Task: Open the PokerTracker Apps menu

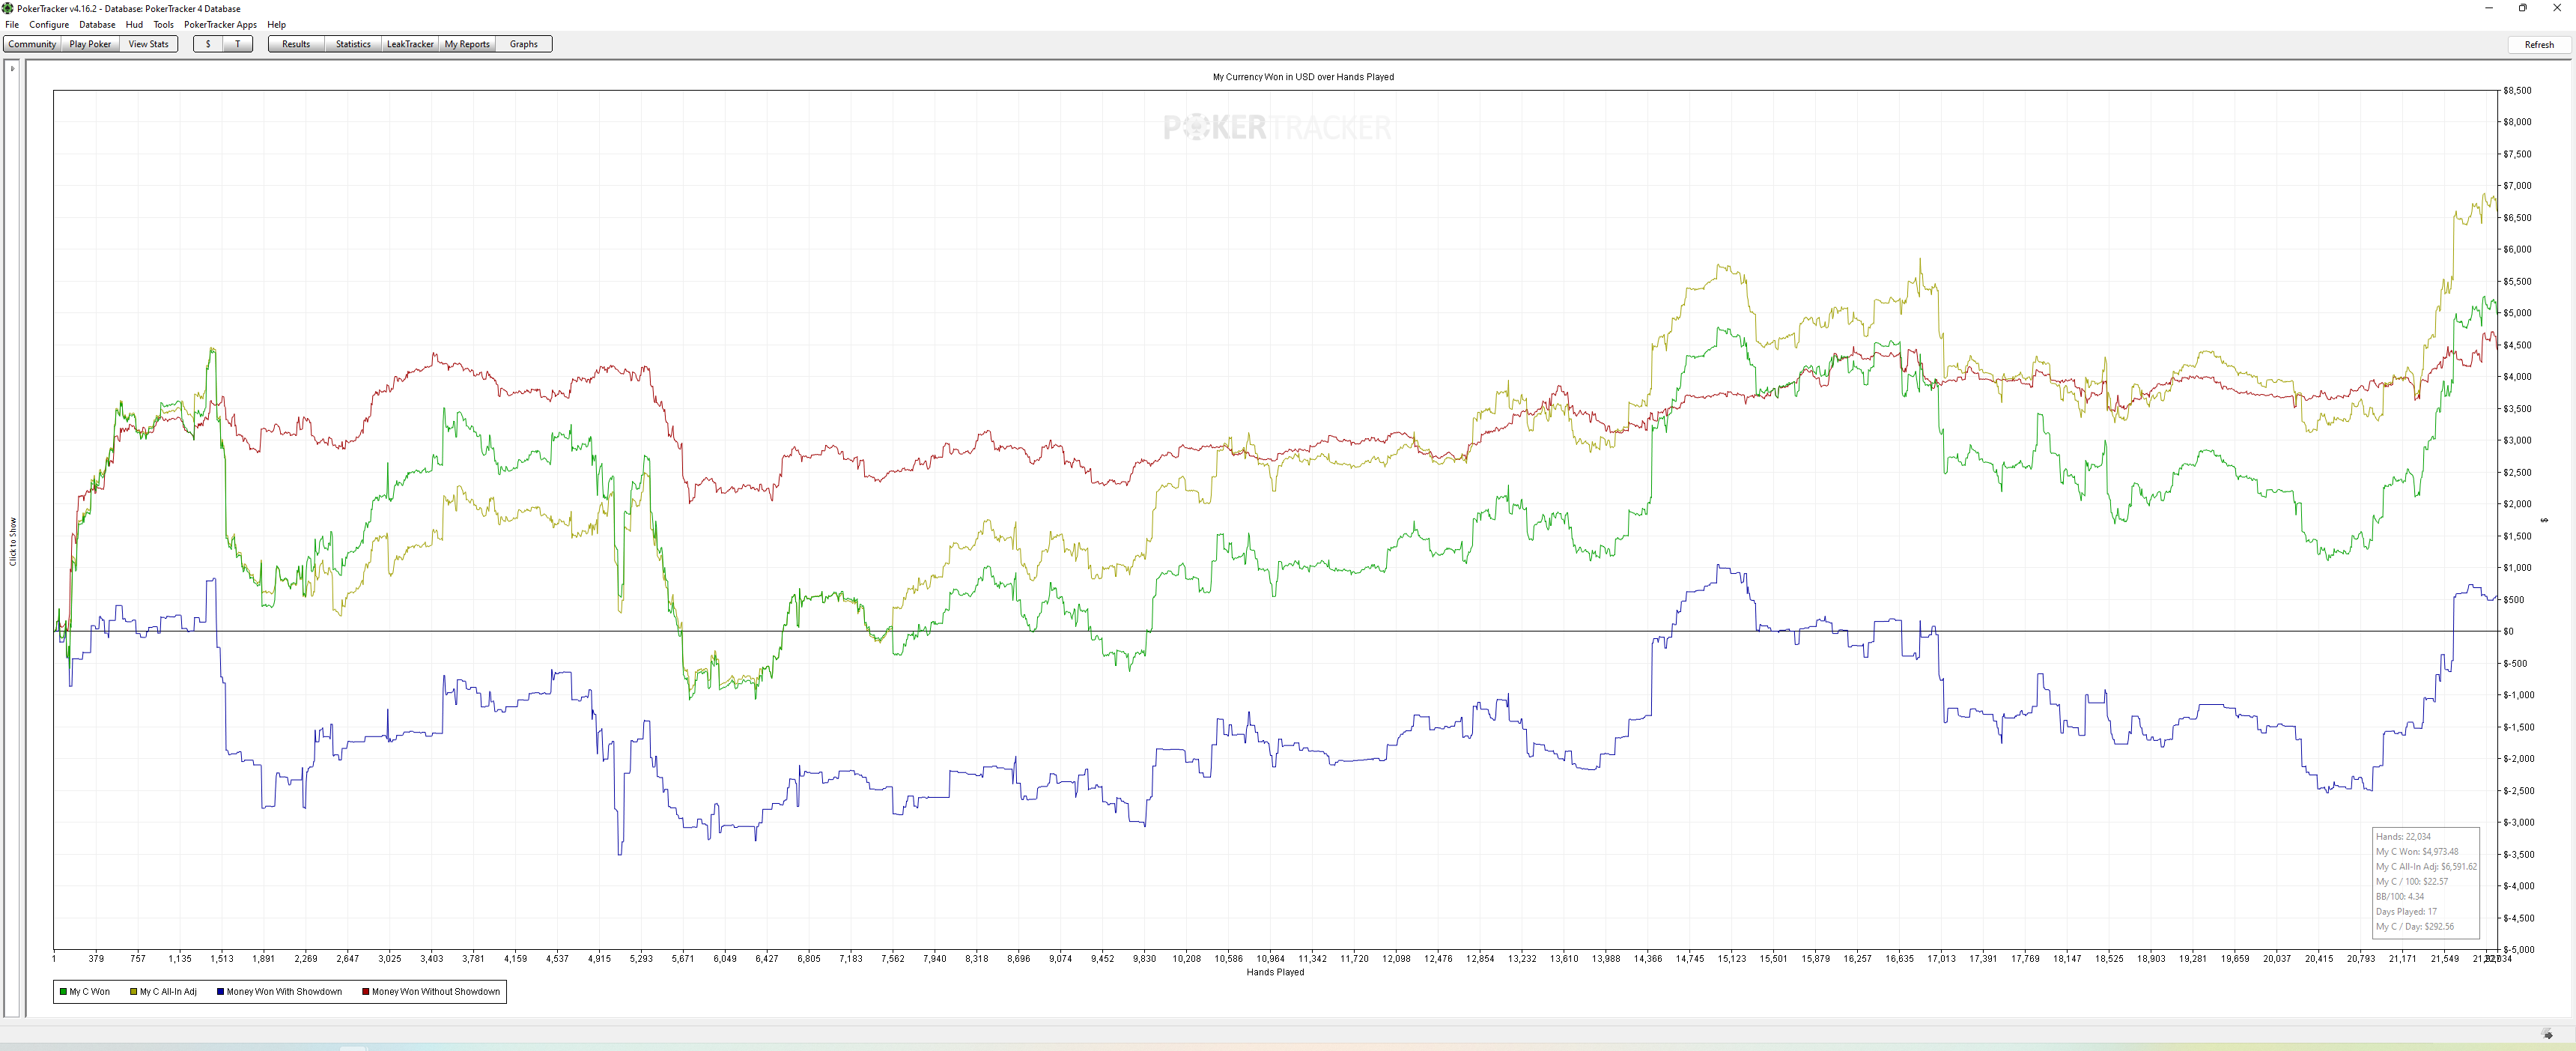Action: 220,25
